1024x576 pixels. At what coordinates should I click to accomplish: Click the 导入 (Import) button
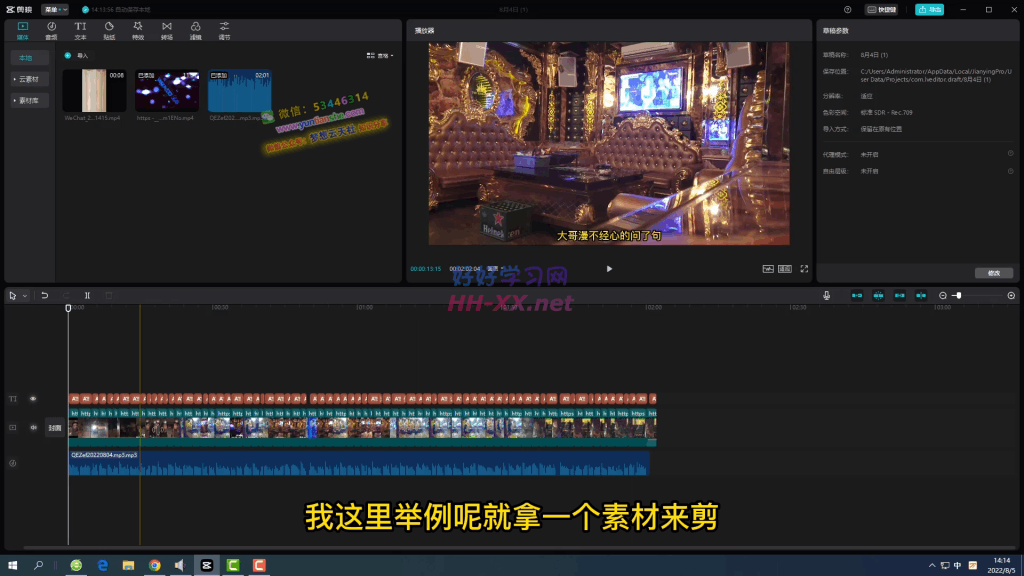point(76,56)
